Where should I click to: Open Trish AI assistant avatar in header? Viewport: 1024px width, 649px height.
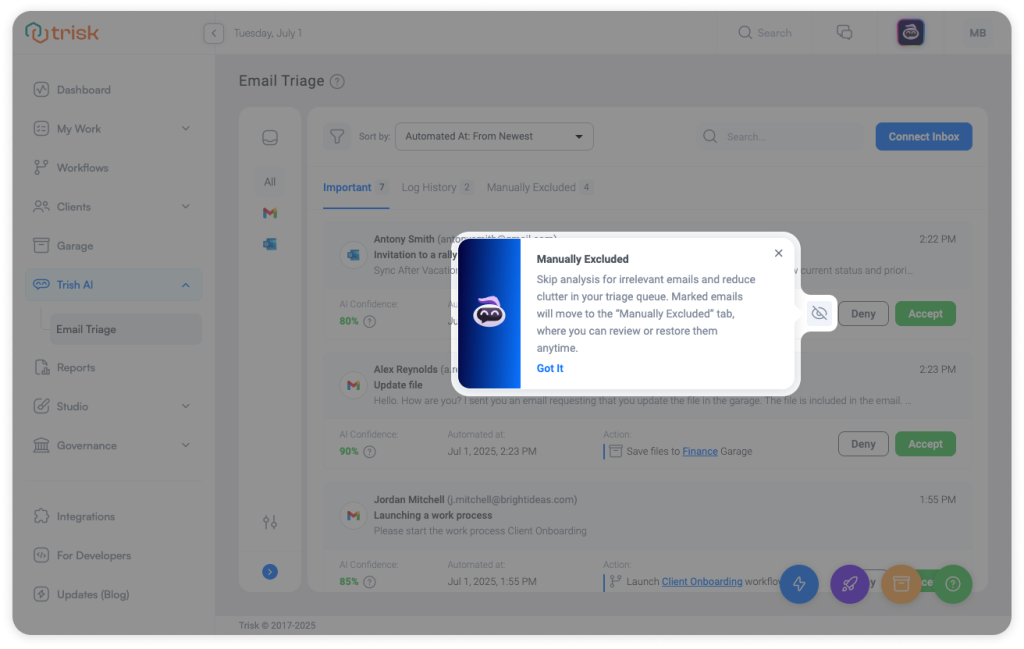coord(910,33)
